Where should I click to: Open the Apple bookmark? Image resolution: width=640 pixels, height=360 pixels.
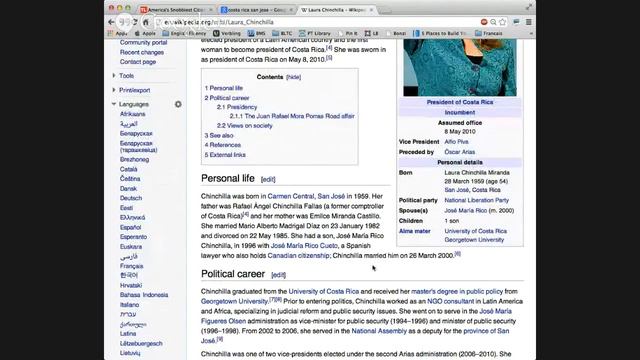[x=145, y=33]
